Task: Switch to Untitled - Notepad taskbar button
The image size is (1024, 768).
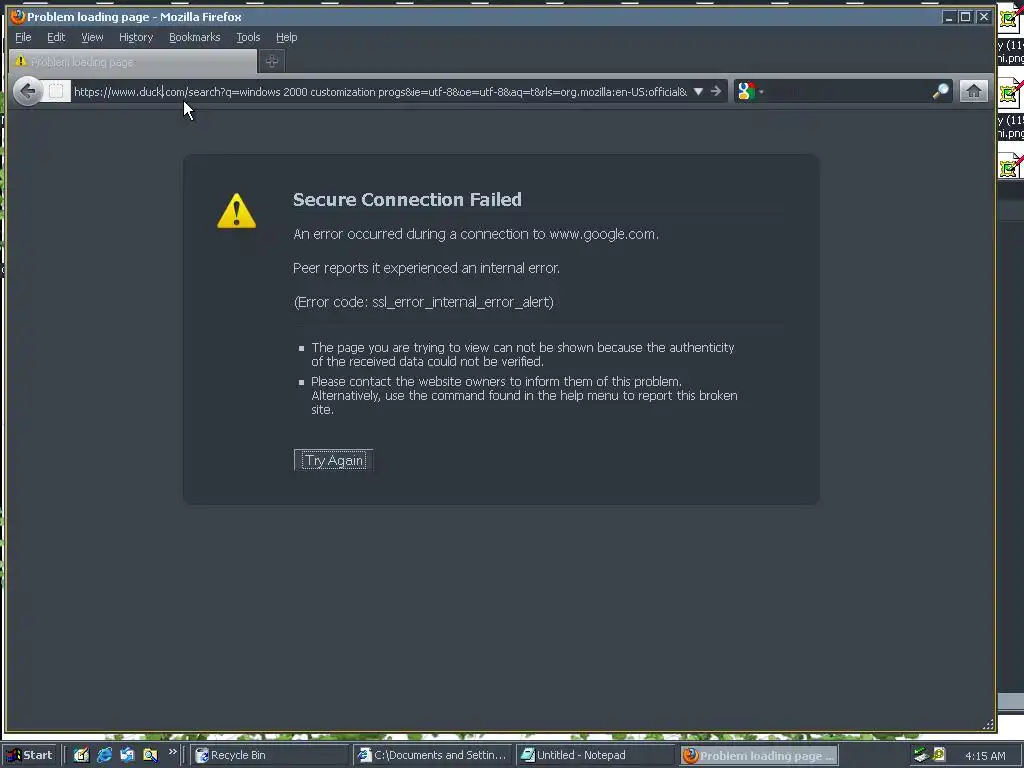Action: coord(595,755)
